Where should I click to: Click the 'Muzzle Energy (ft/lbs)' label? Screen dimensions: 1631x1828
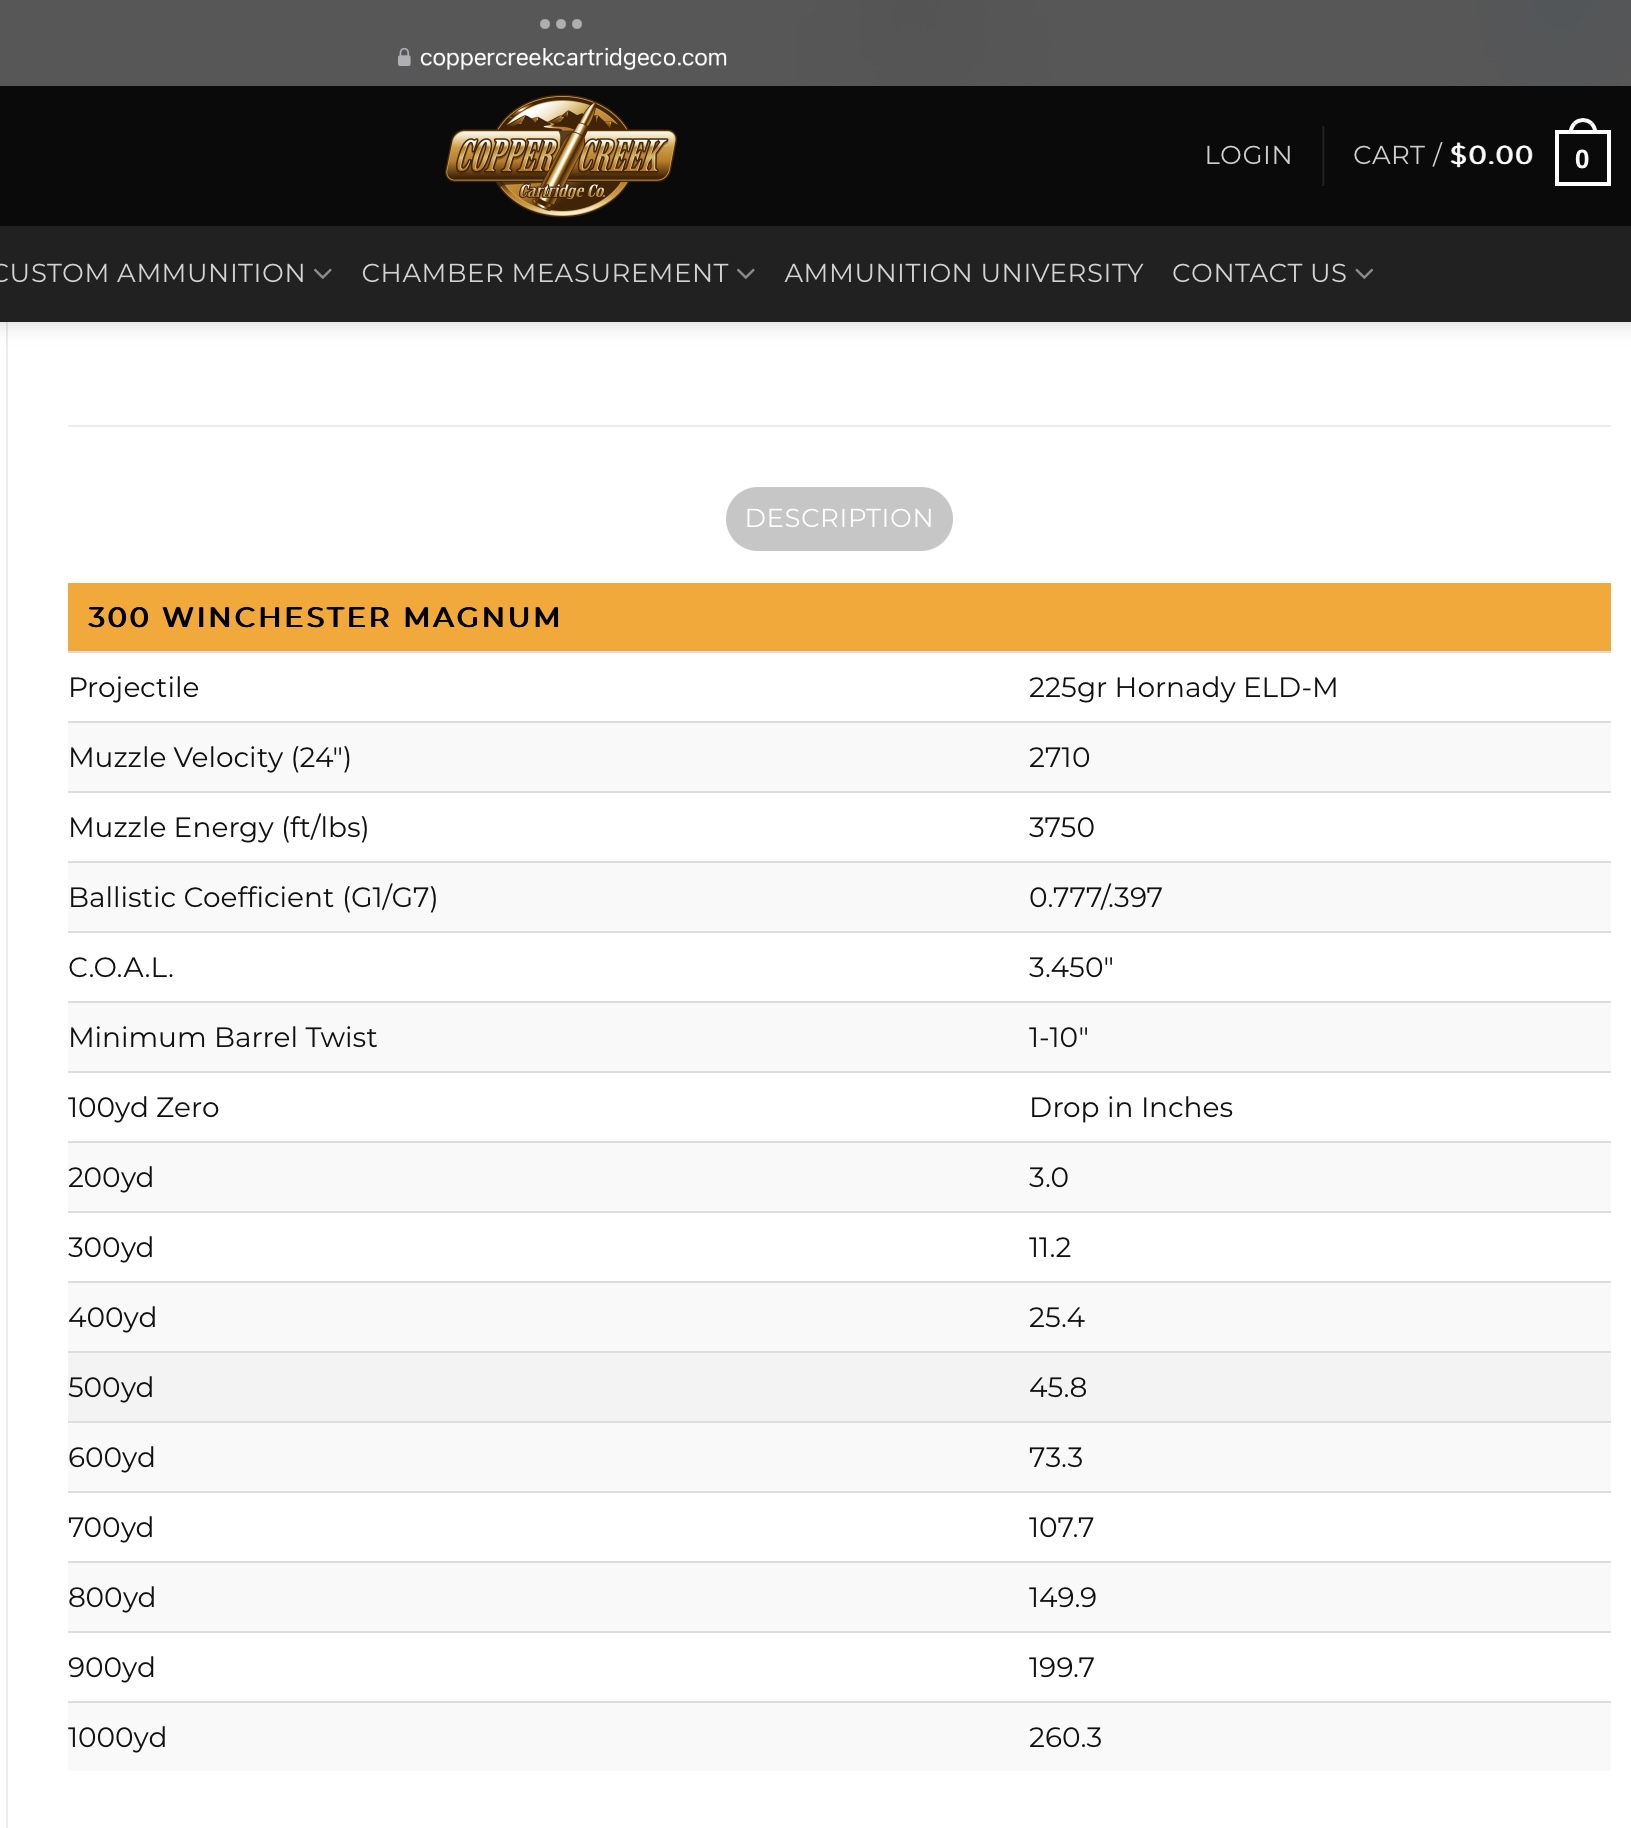(x=219, y=828)
